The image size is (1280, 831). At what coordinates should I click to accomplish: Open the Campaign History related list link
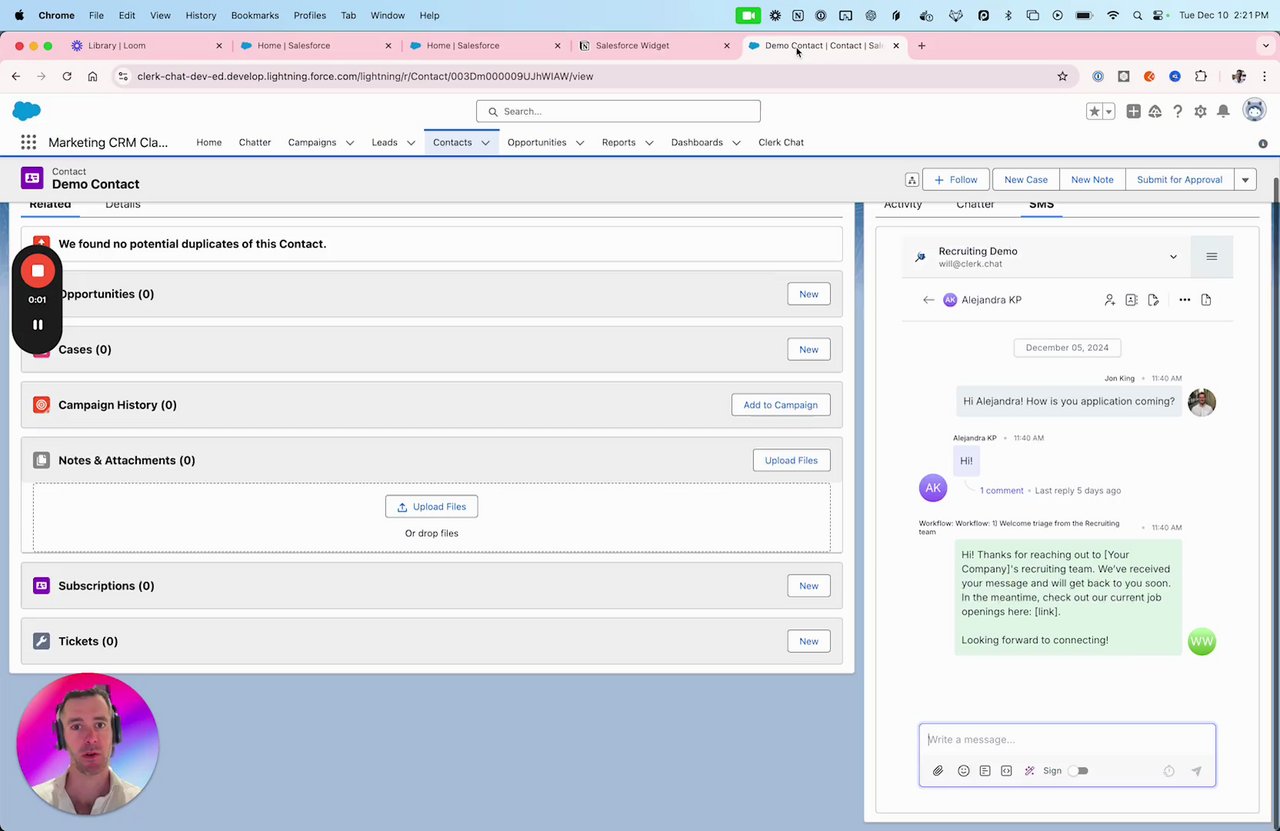117,405
